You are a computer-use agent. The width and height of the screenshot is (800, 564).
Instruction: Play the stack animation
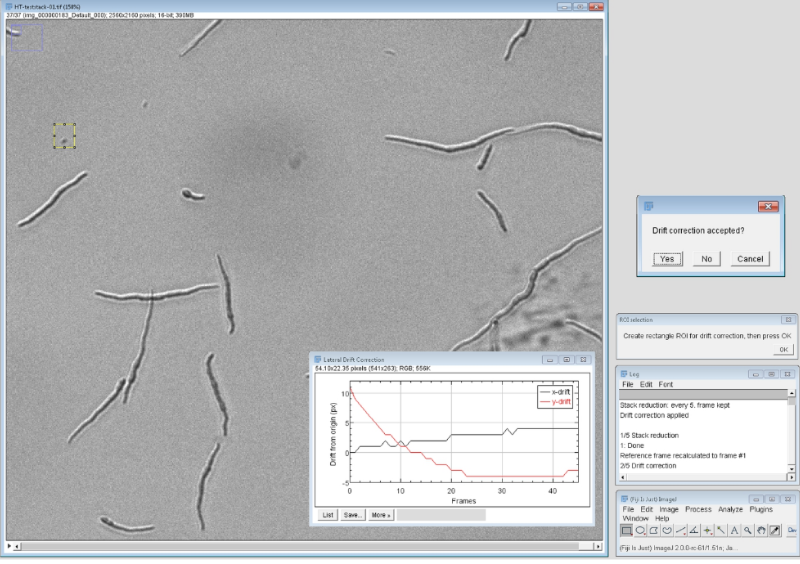[10, 546]
